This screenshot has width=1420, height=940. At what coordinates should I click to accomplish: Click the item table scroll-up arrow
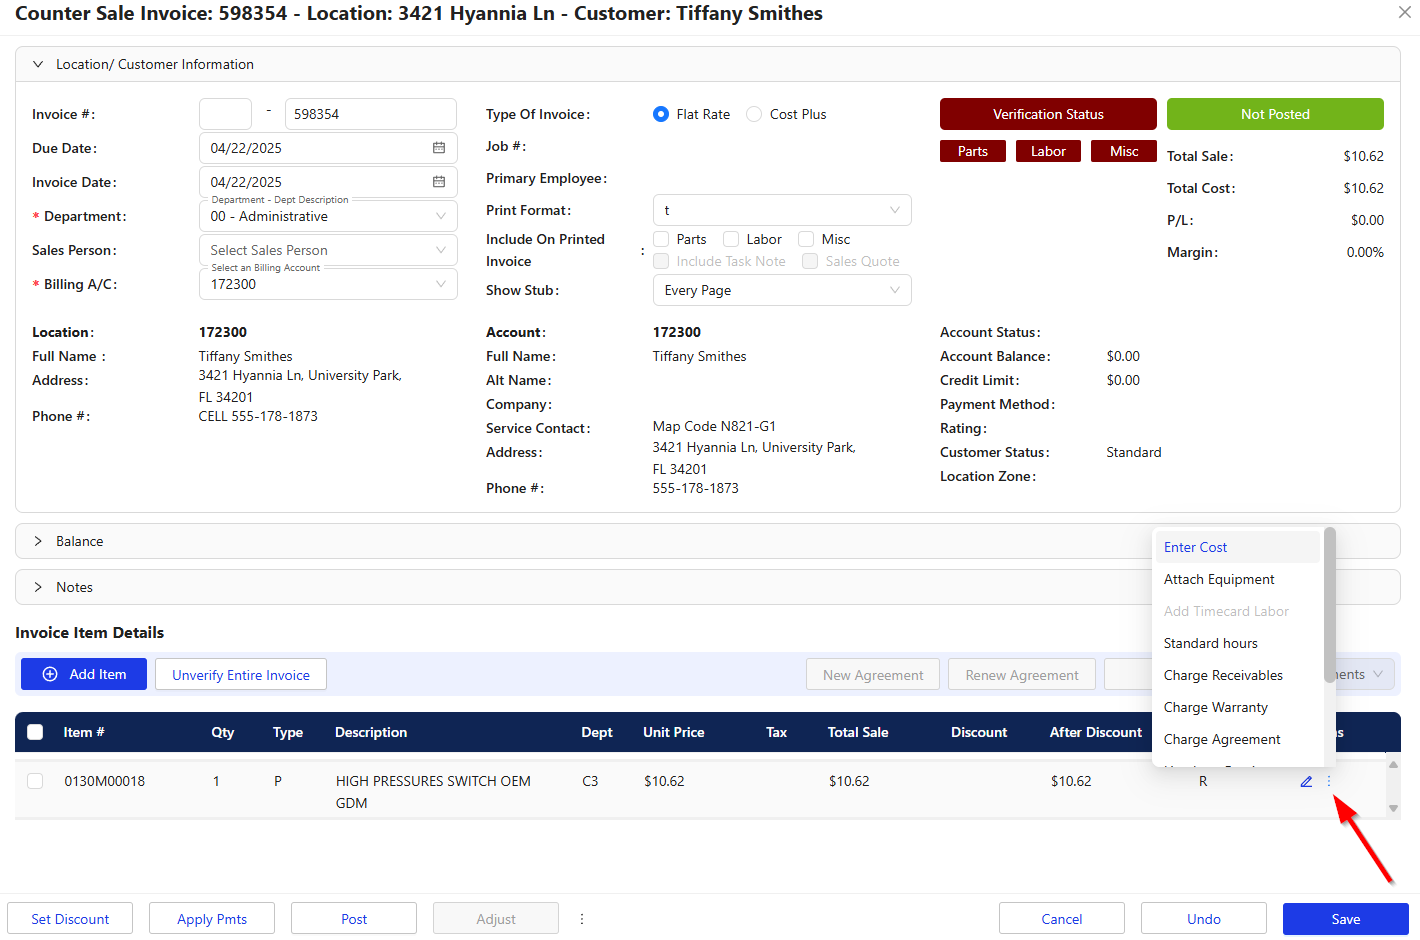click(x=1393, y=765)
